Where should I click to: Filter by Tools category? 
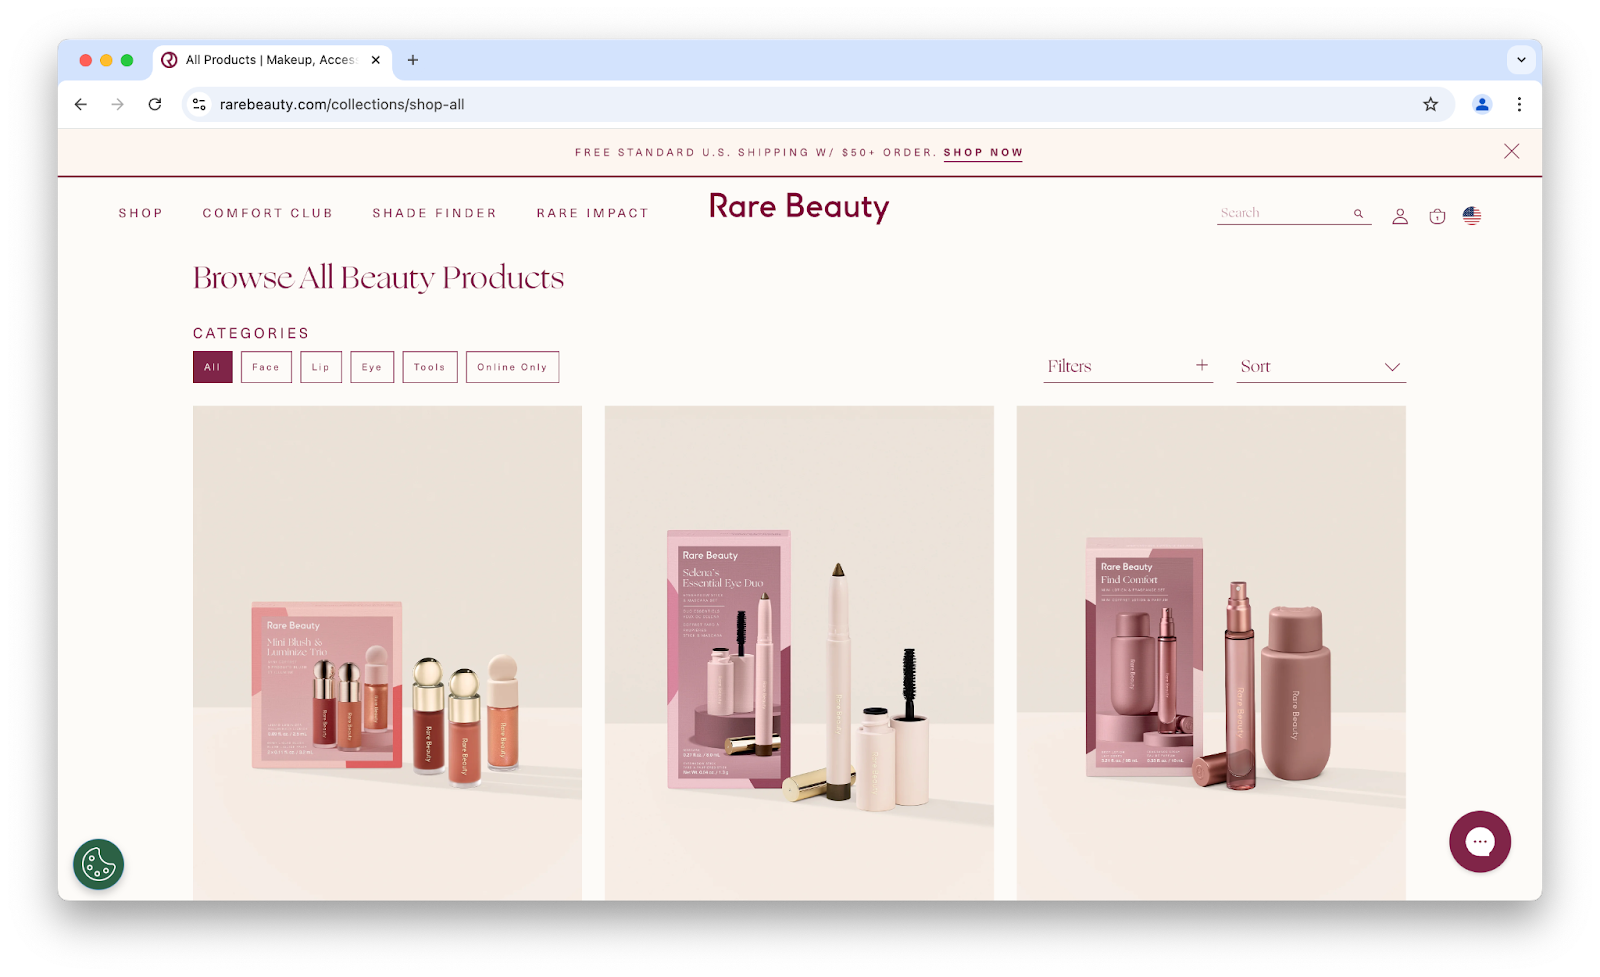430,367
